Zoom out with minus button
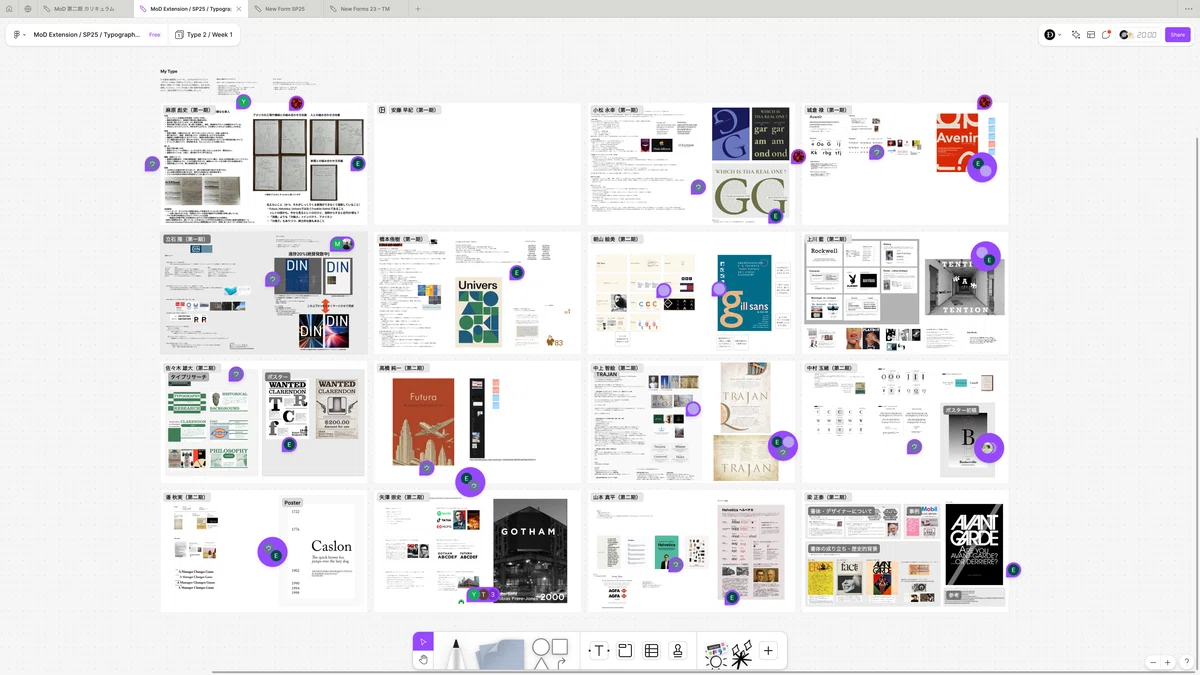This screenshot has height=675, width=1200. tap(1153, 662)
